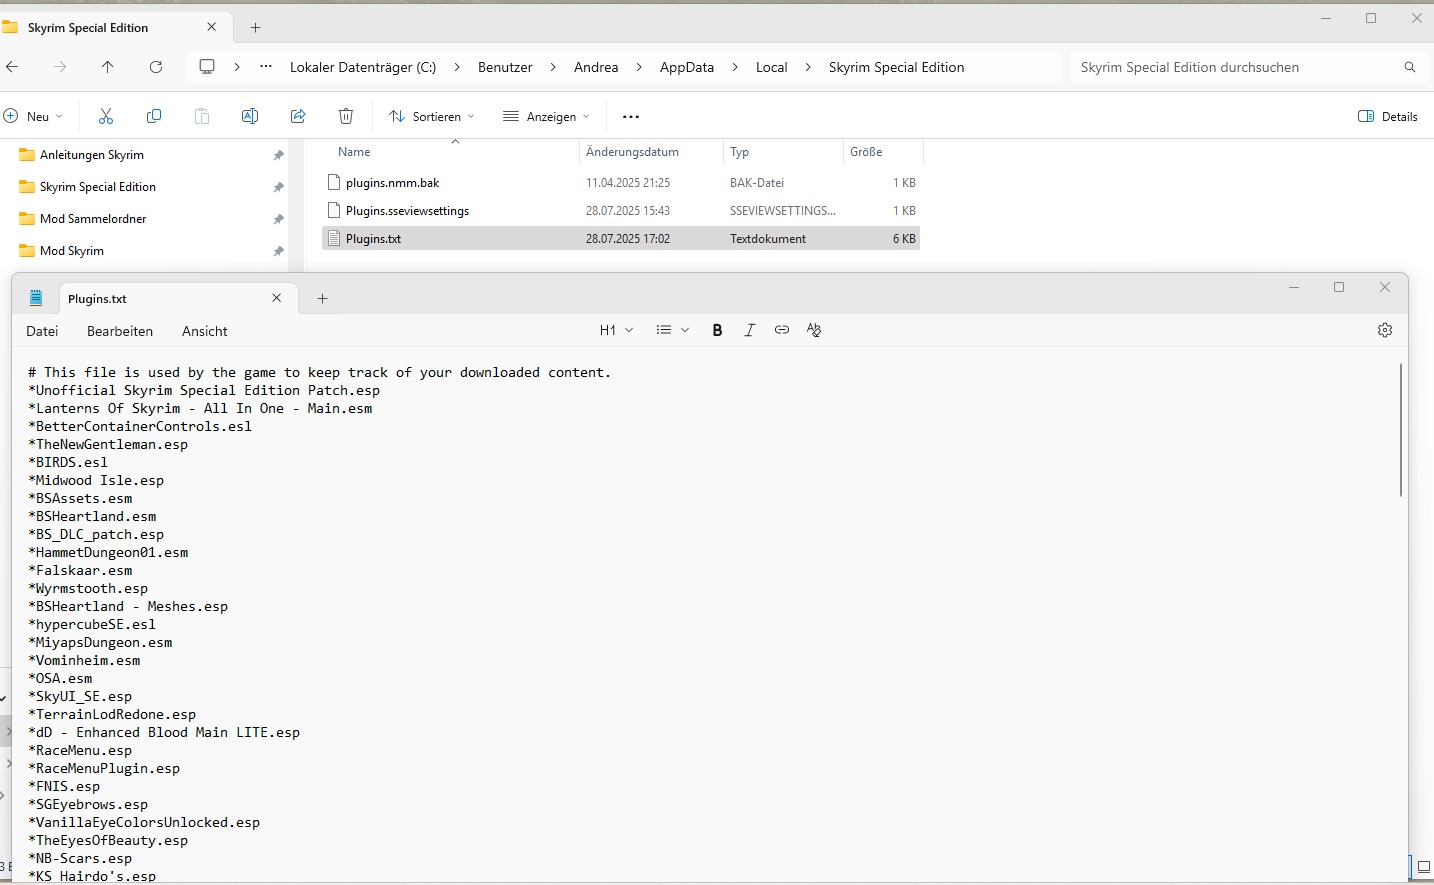The image size is (1434, 885).
Task: Open the Bearbeiten menu
Action: point(120,331)
